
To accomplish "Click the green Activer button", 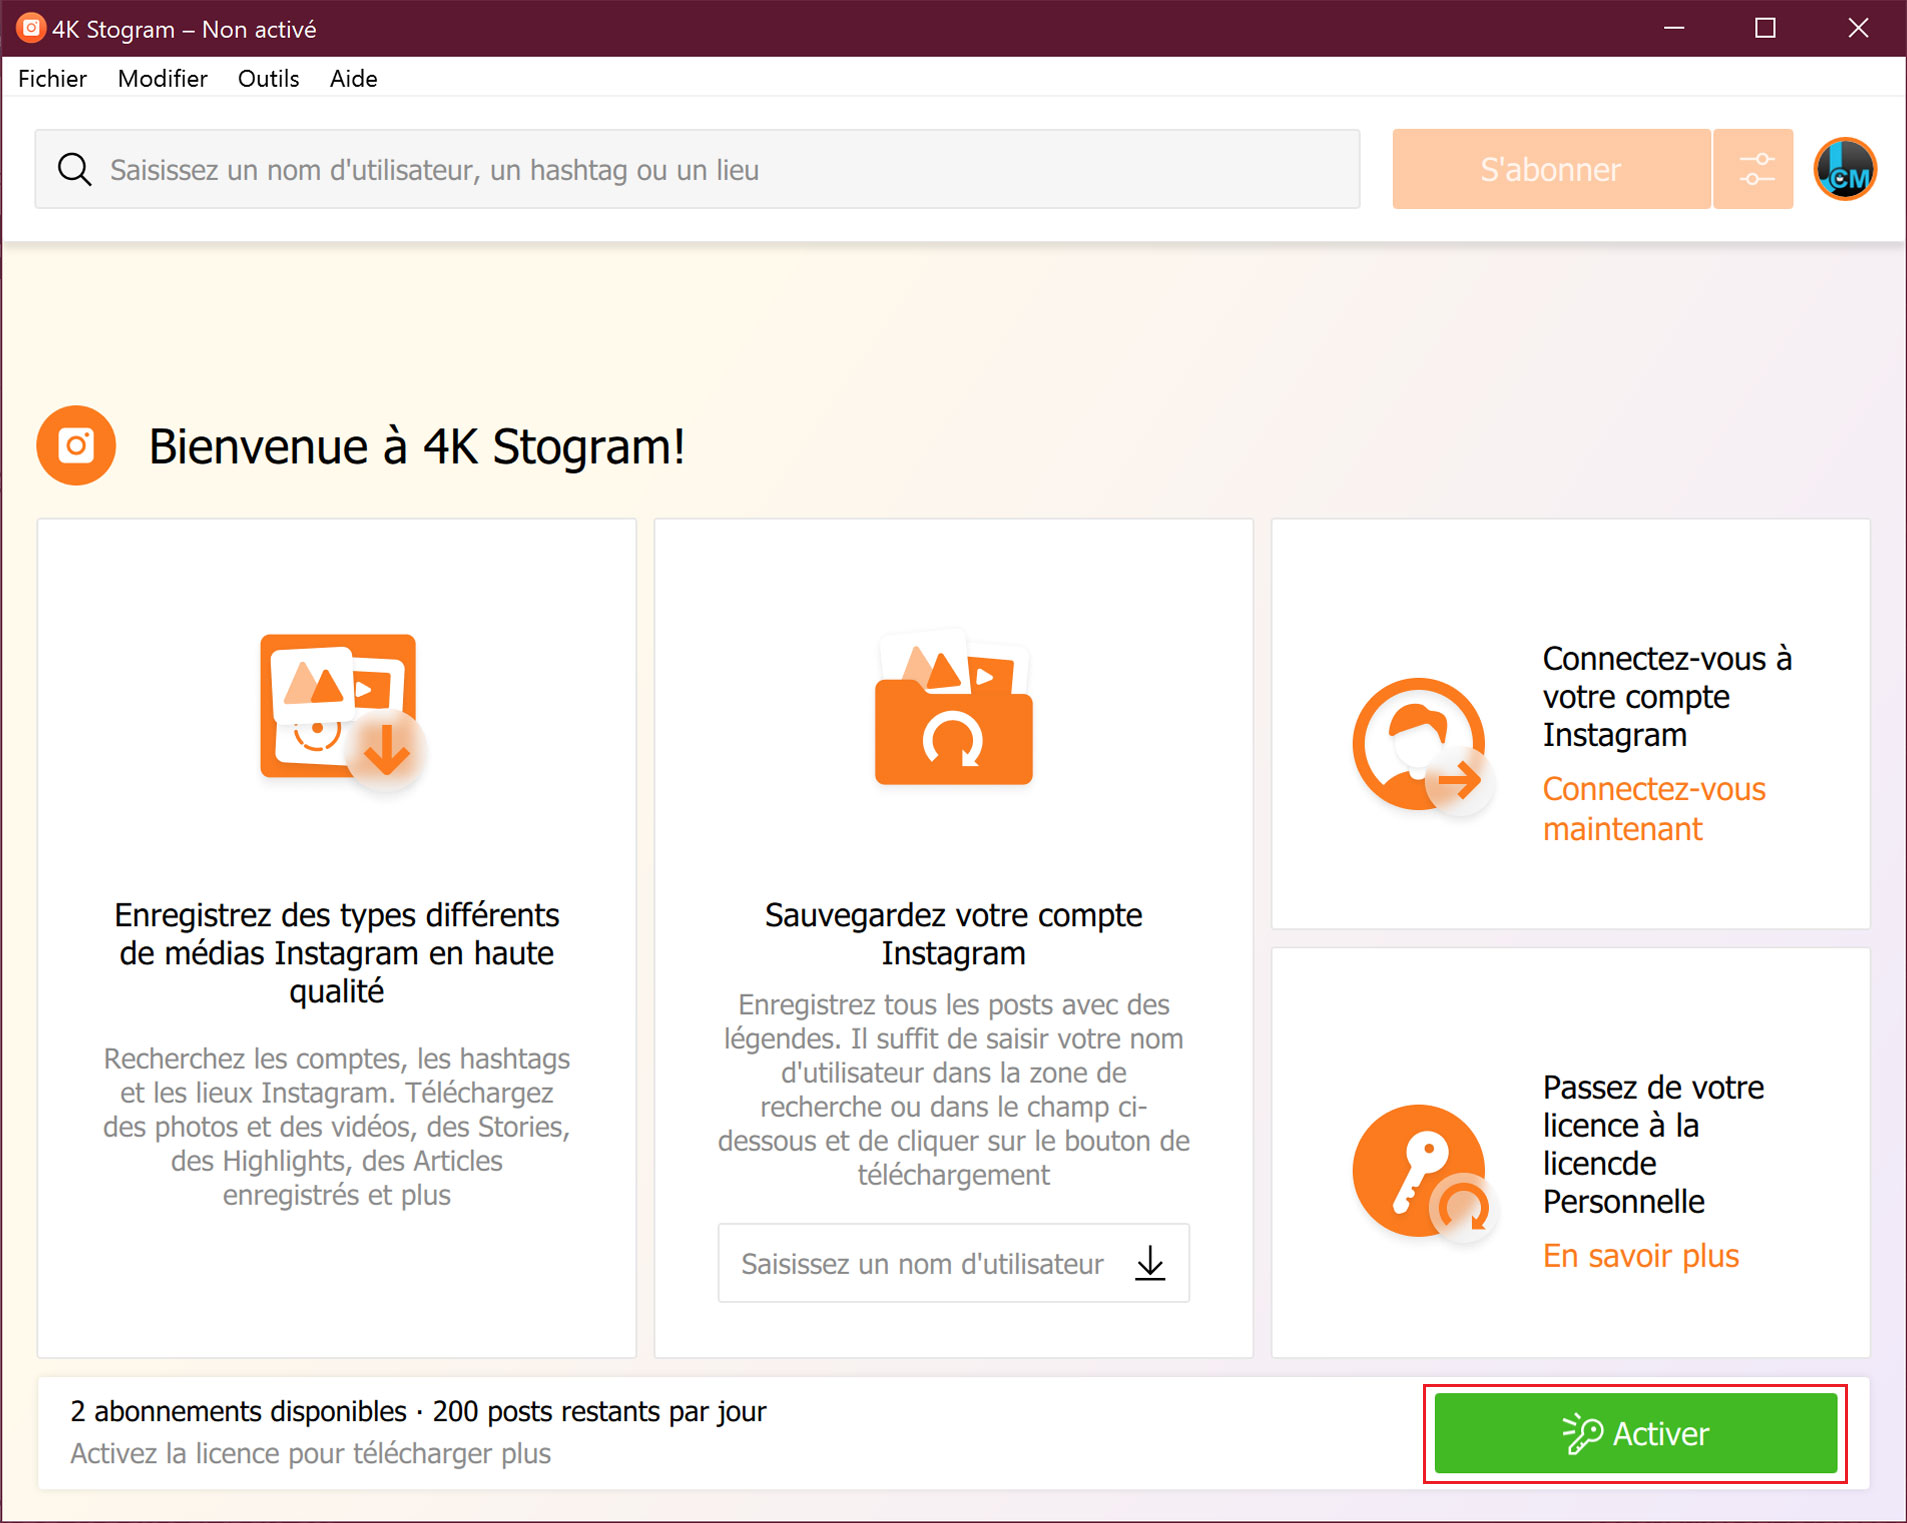I will (1635, 1433).
